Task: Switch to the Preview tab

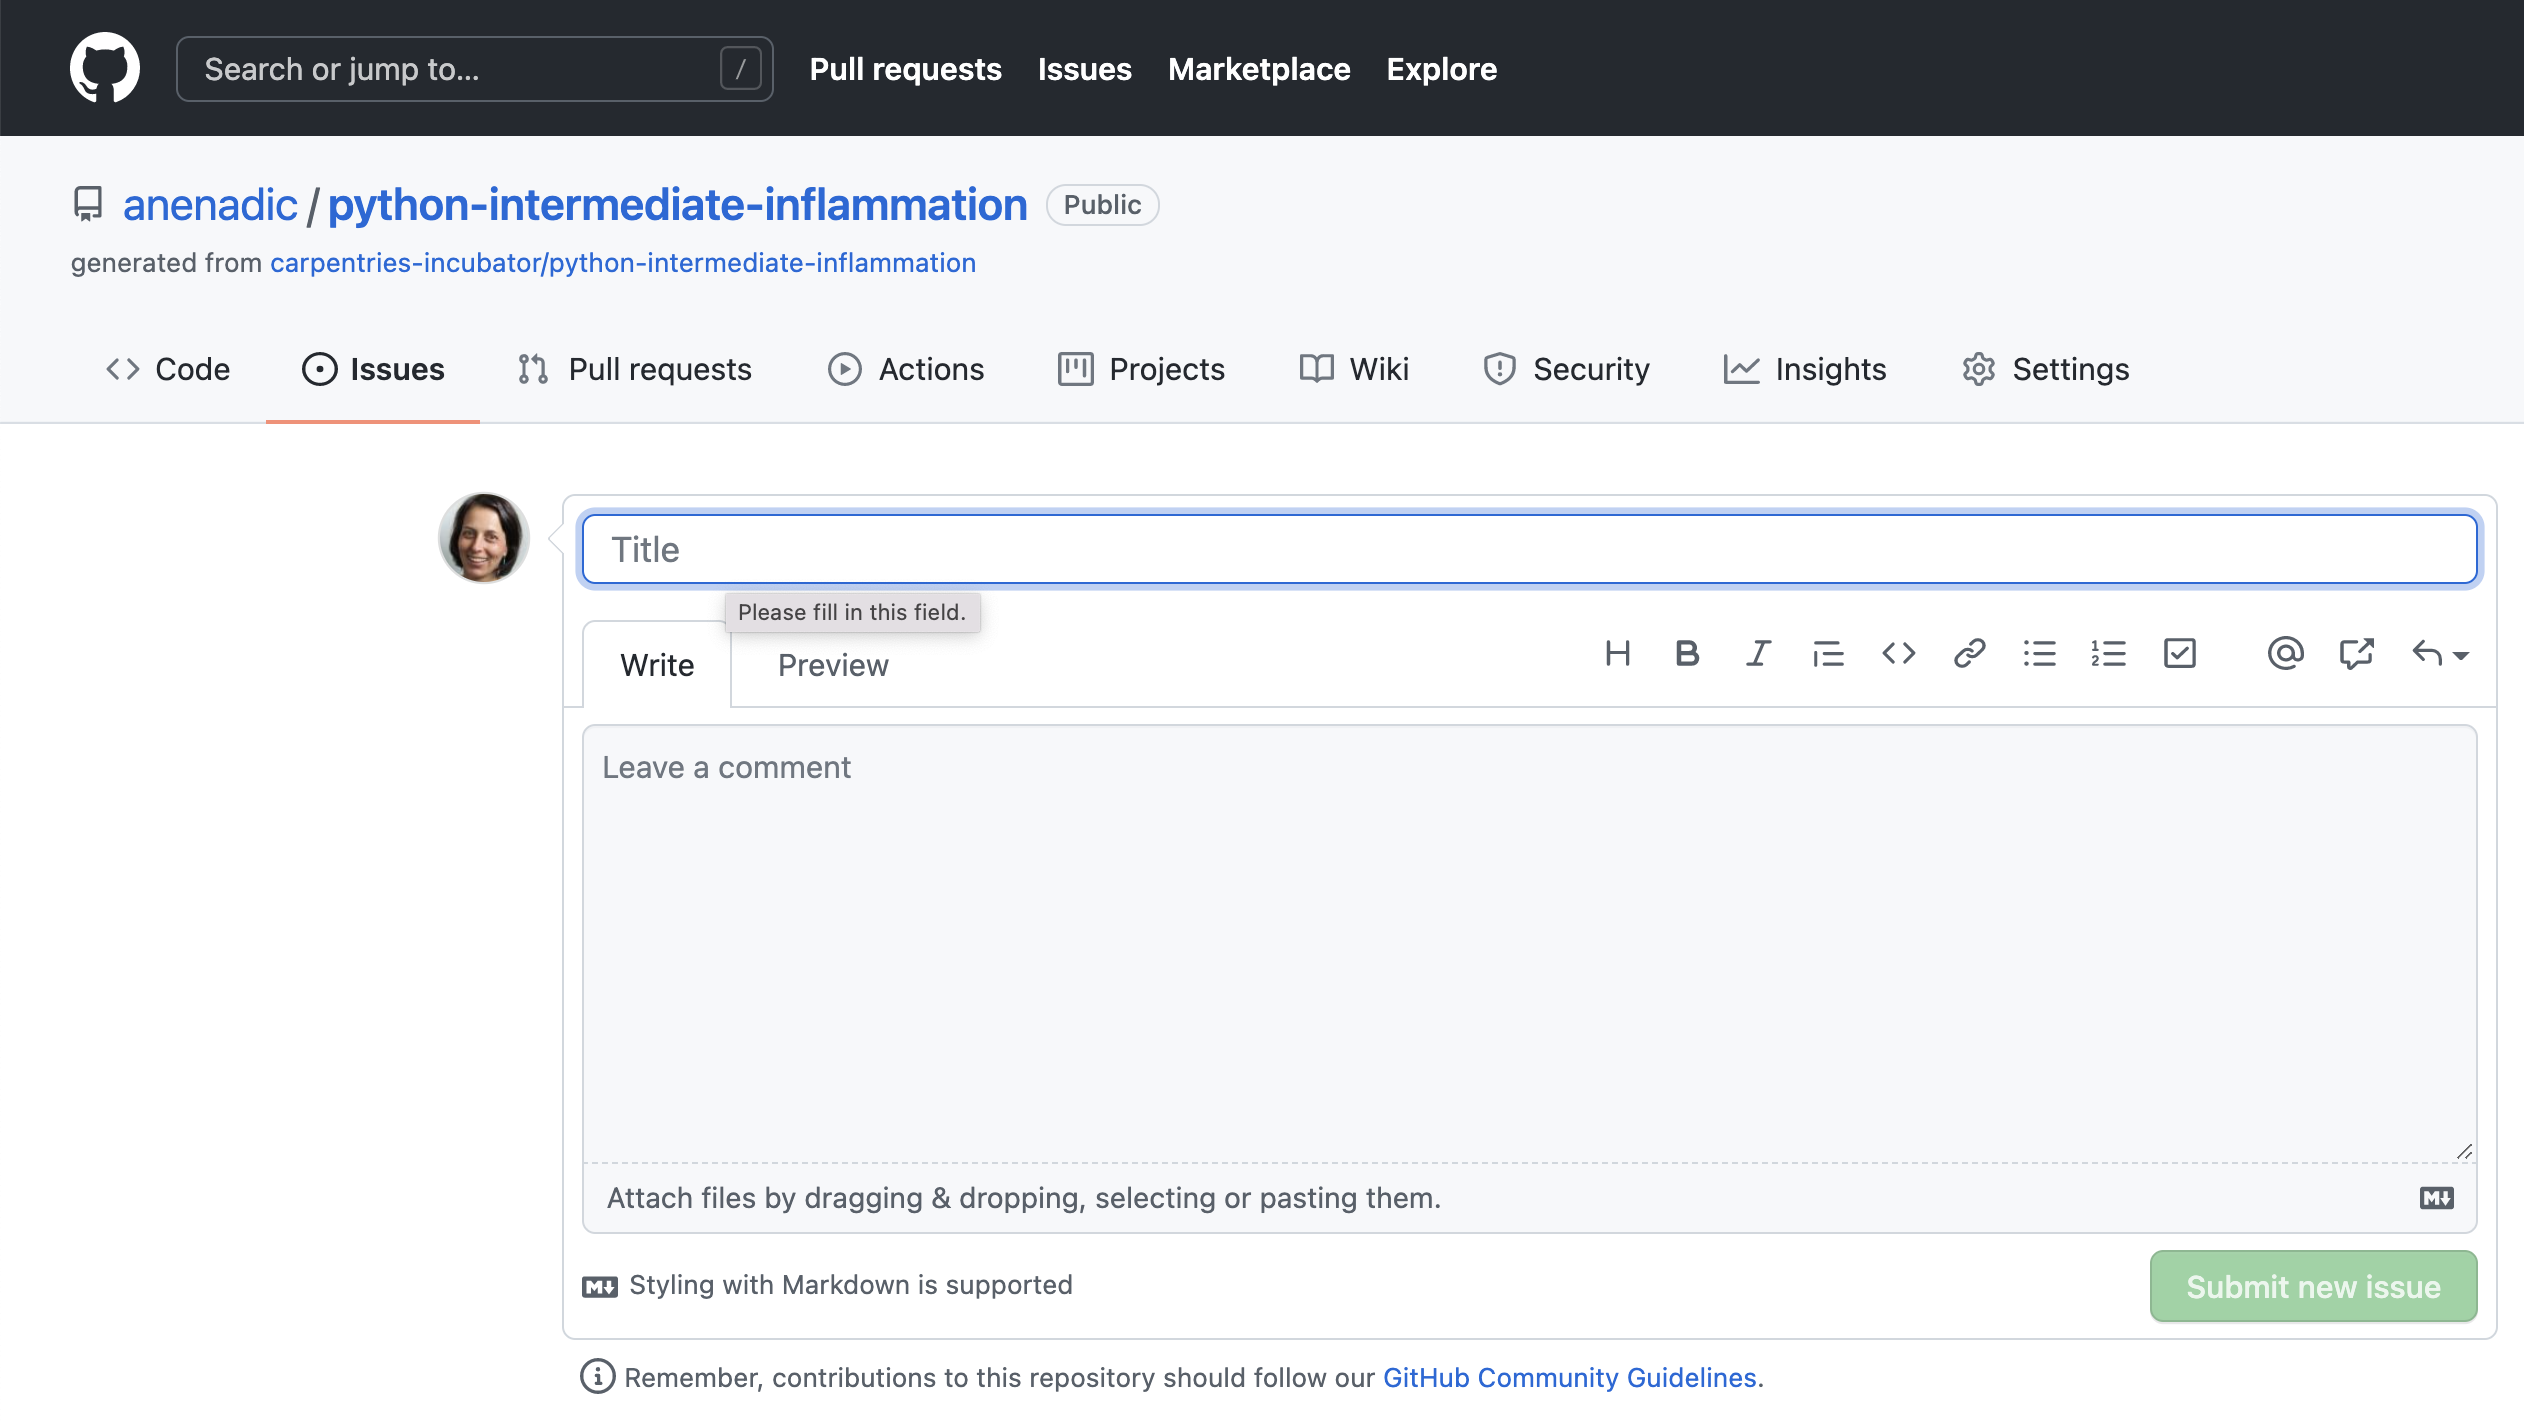Action: [x=832, y=665]
